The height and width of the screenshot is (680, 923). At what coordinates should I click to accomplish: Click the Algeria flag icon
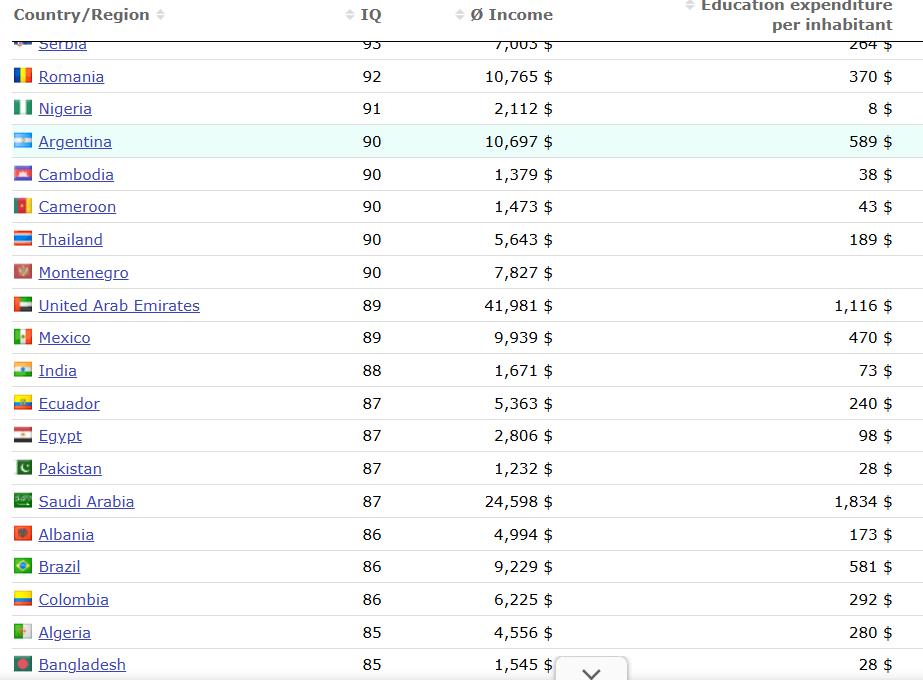(23, 632)
